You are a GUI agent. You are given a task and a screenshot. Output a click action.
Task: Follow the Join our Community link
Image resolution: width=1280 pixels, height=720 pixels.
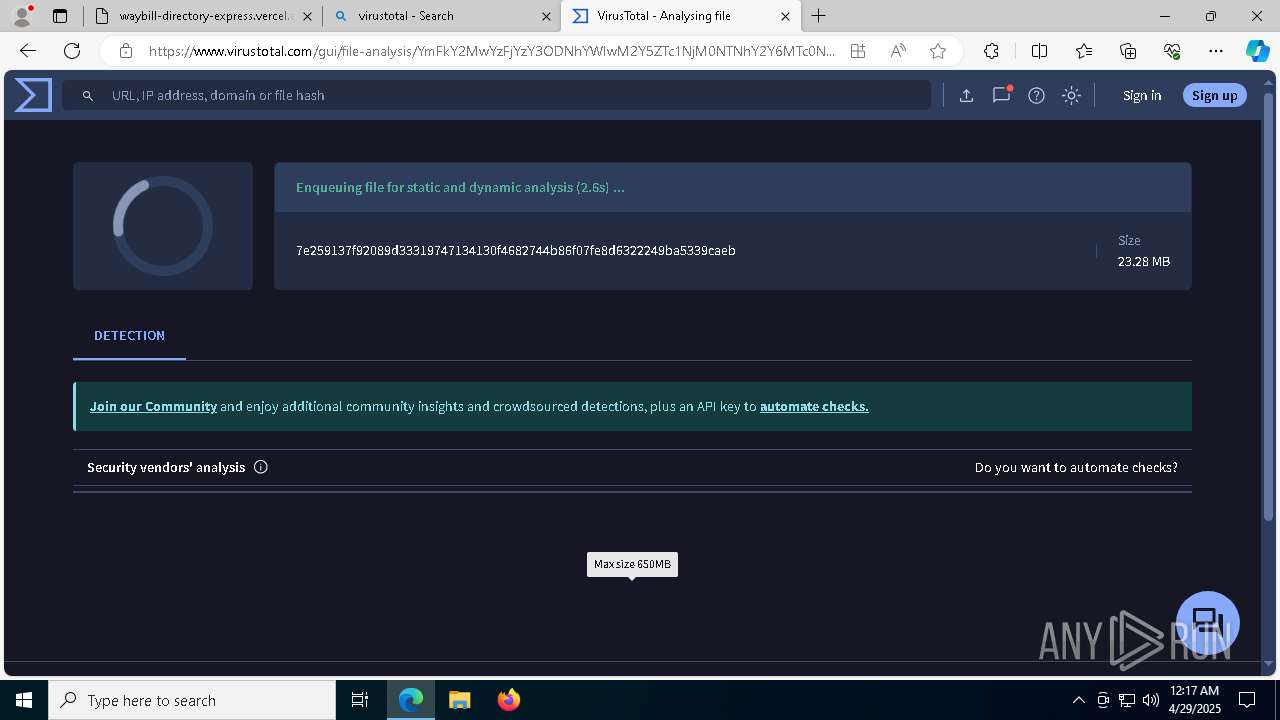pos(153,406)
